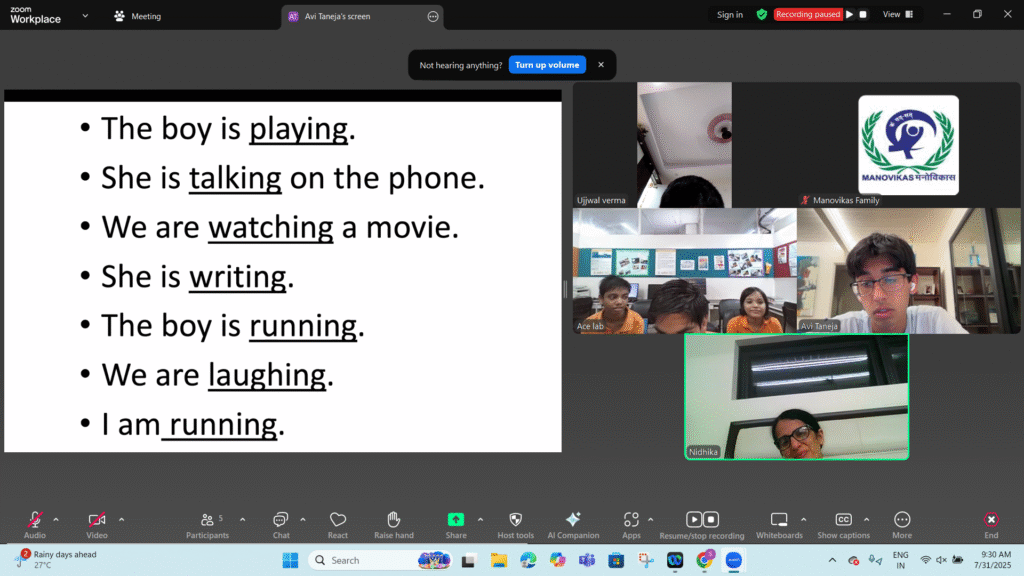Open the Zoom Workplace dropdown arrow

(85, 16)
